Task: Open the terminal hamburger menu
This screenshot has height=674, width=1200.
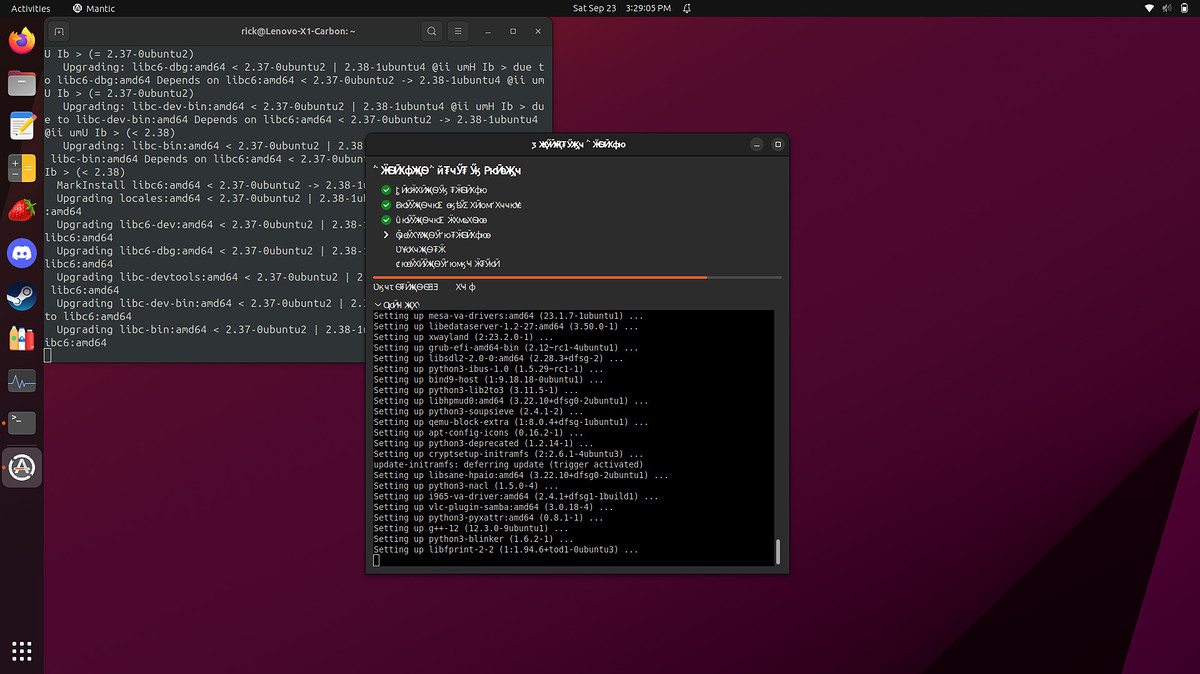Action: (x=458, y=31)
